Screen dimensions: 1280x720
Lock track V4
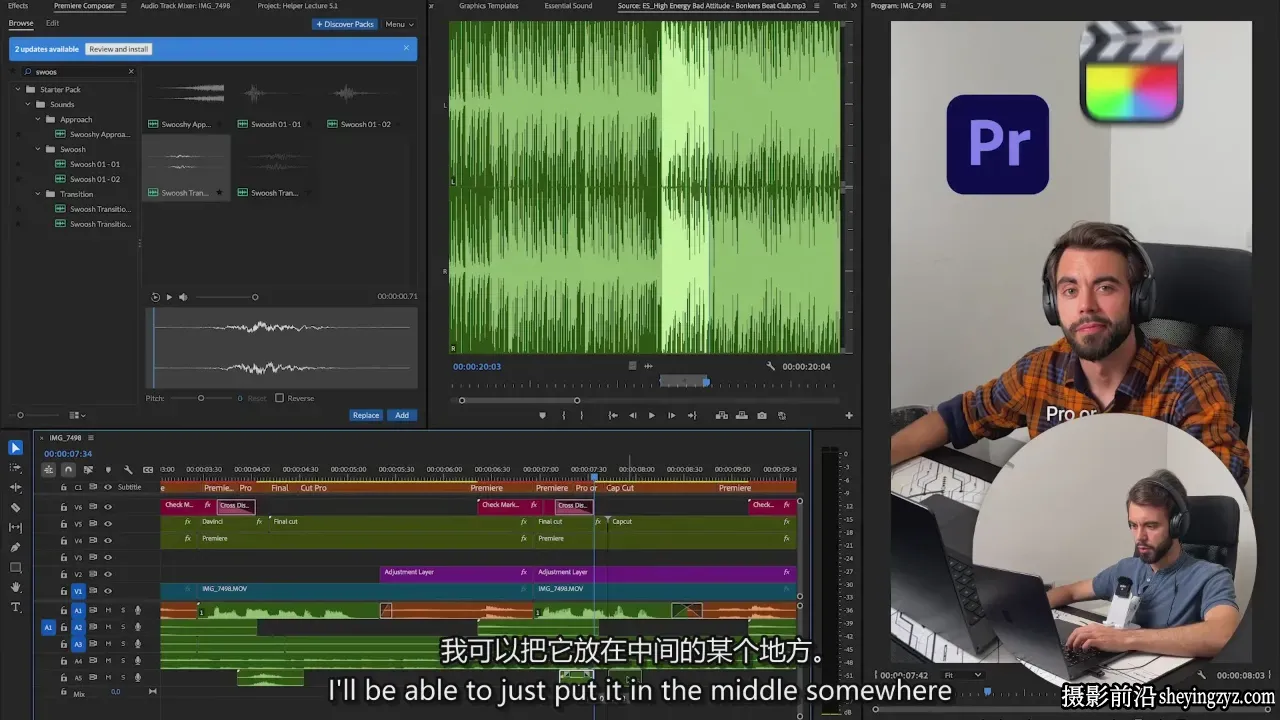[x=64, y=541]
